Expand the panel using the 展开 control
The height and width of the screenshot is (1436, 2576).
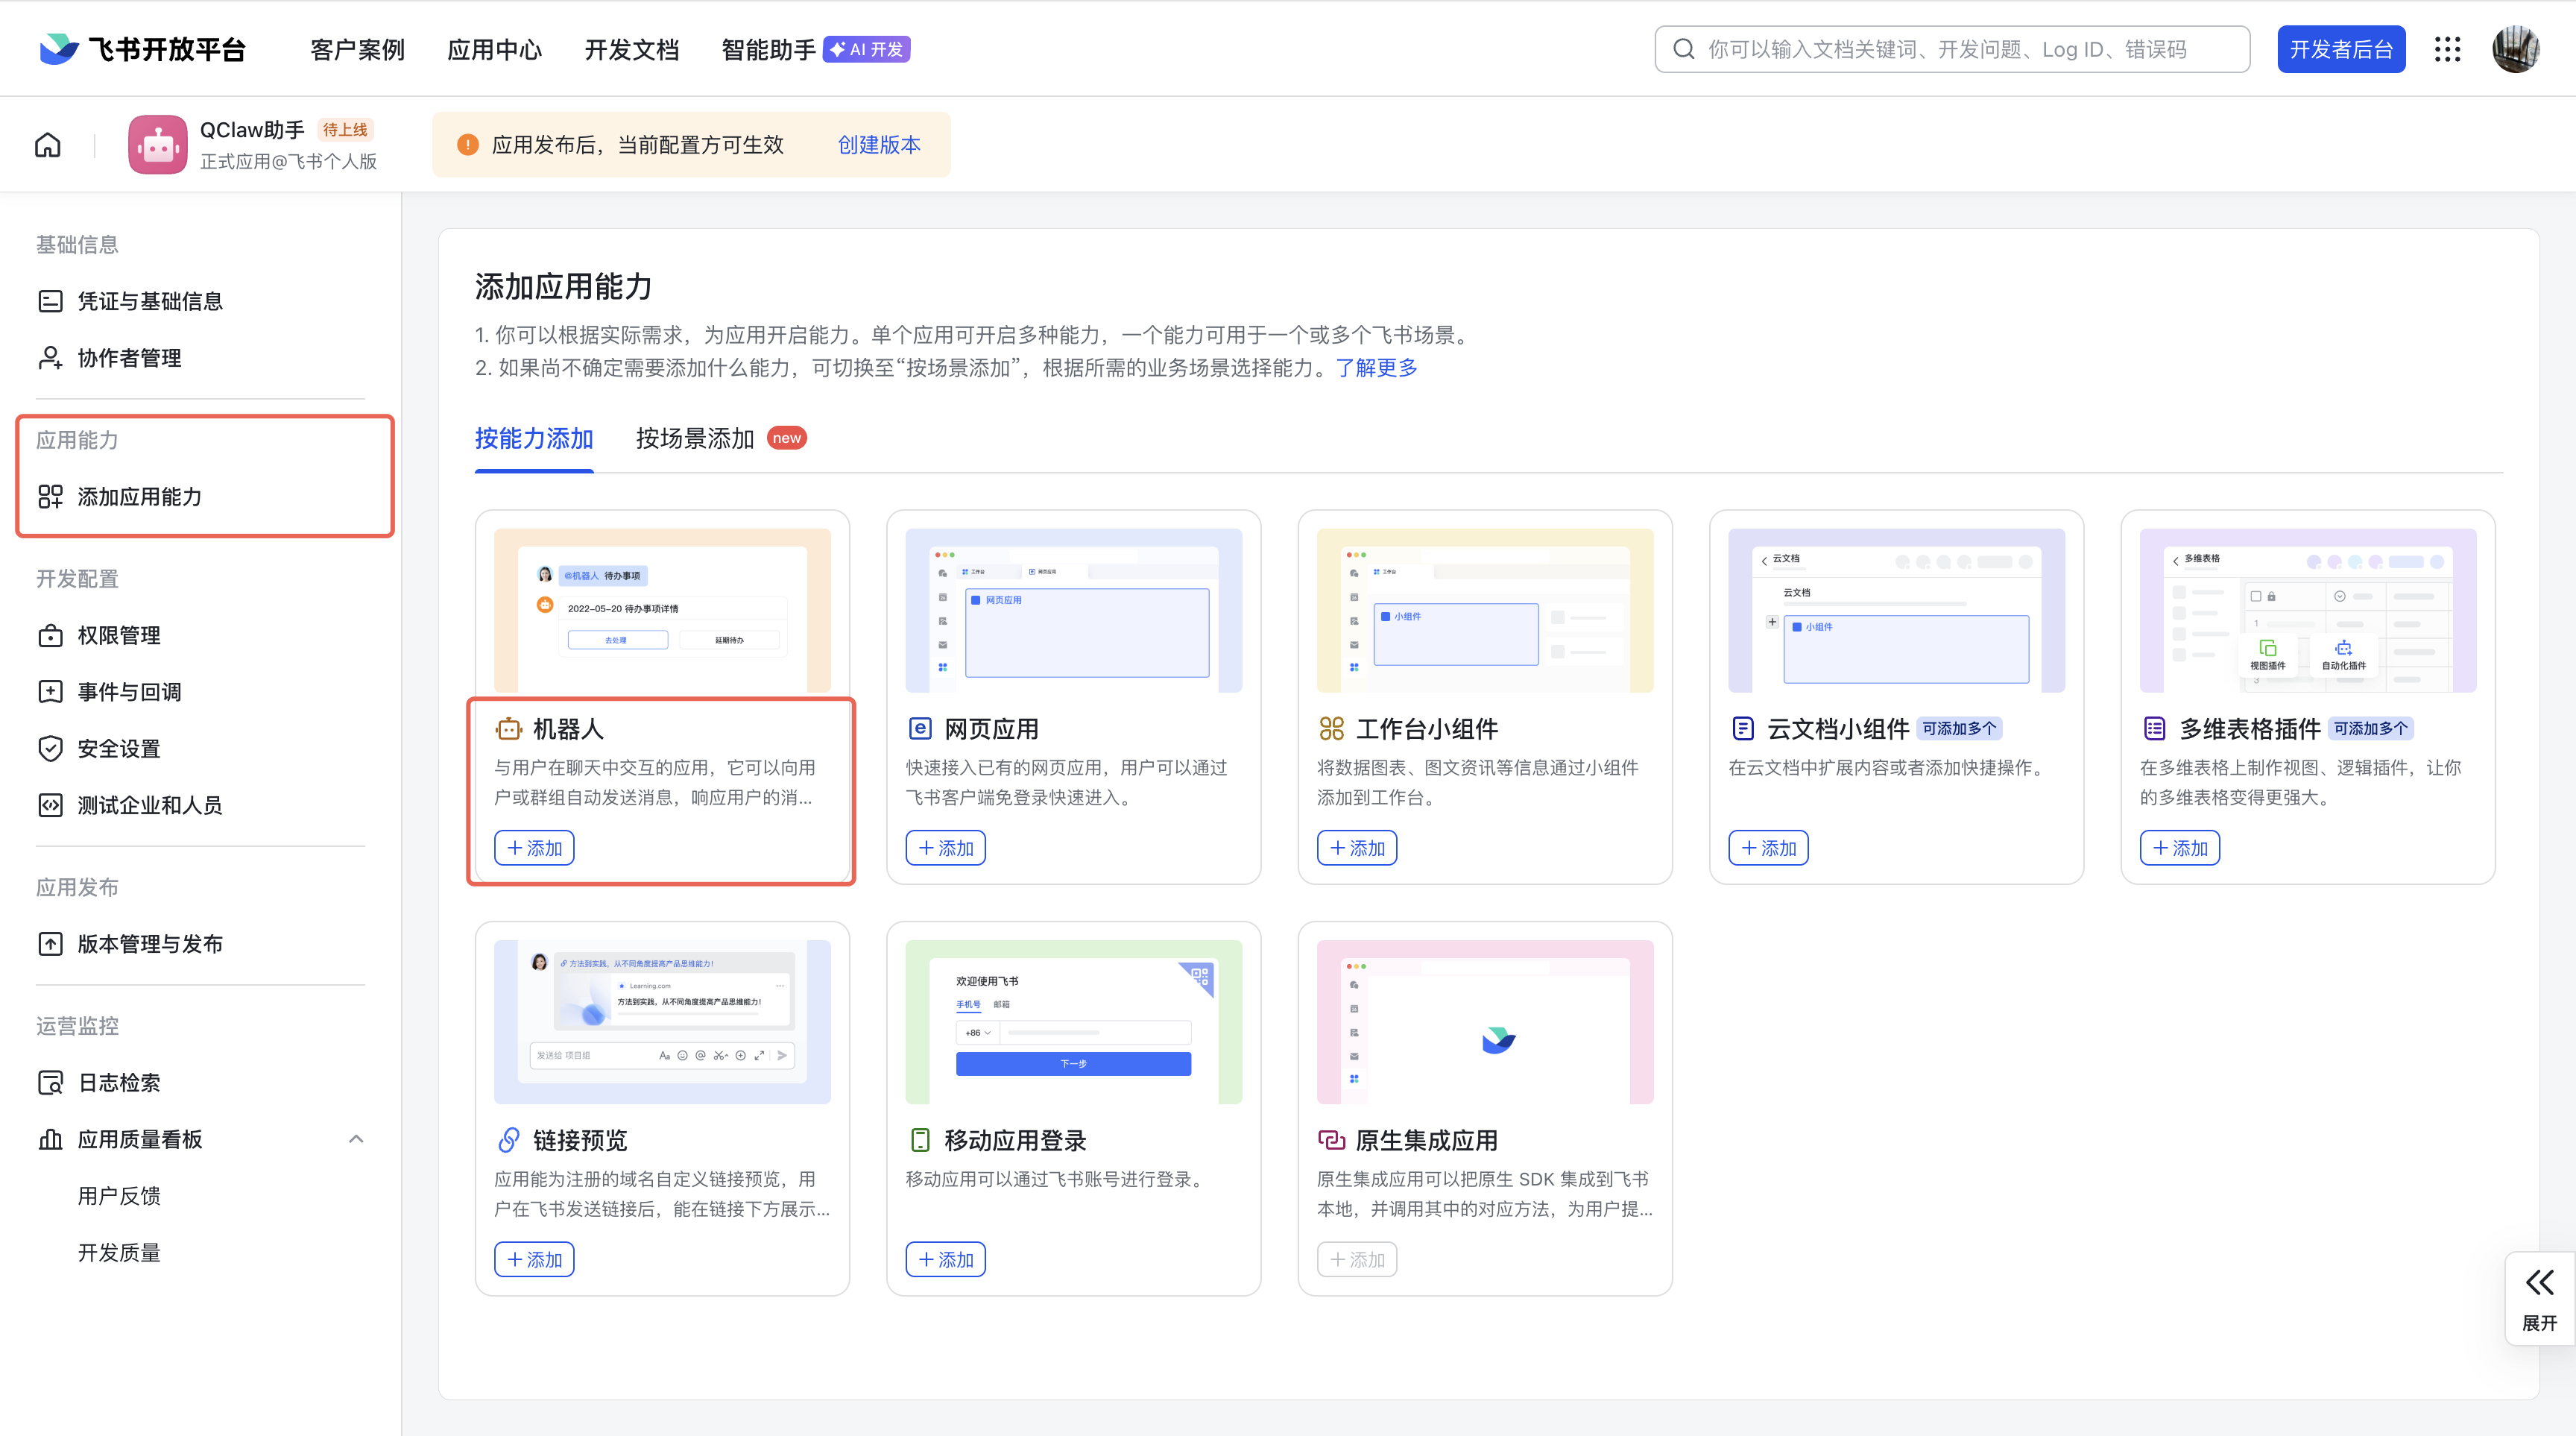tap(2539, 1297)
